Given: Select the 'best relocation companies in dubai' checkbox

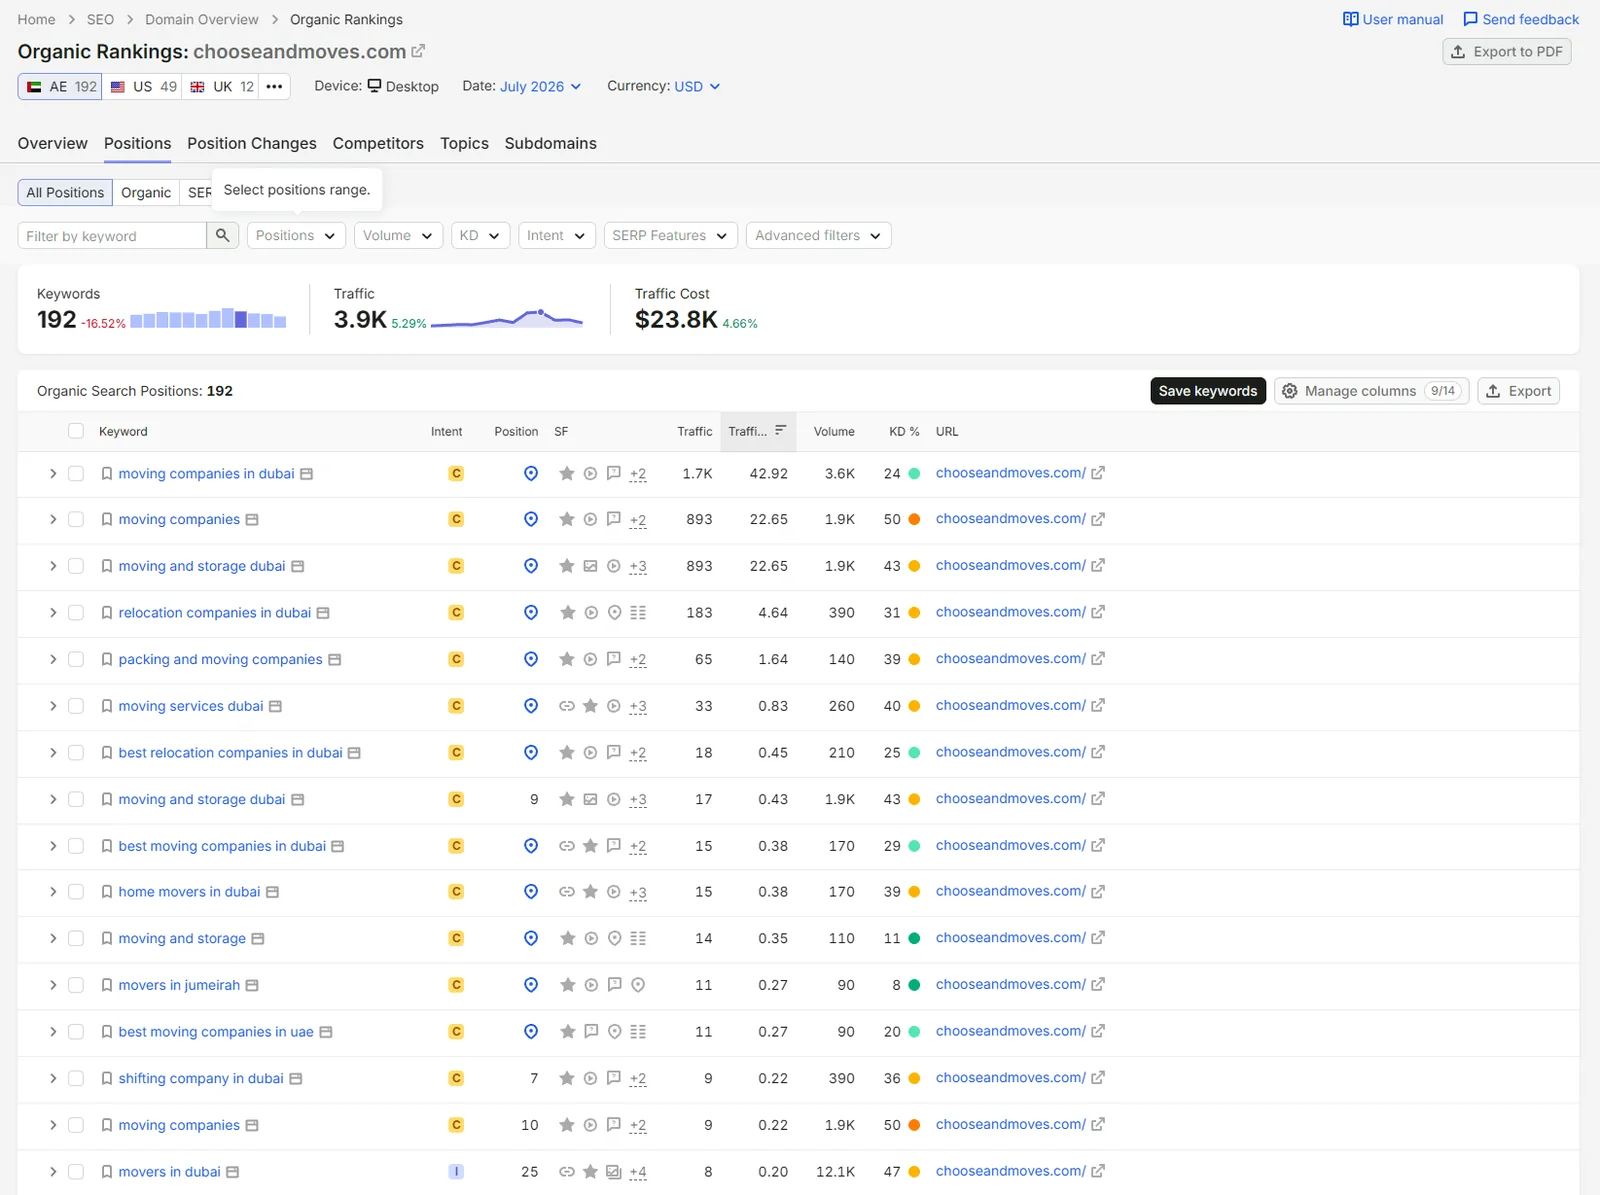Looking at the screenshot, I should click(76, 753).
